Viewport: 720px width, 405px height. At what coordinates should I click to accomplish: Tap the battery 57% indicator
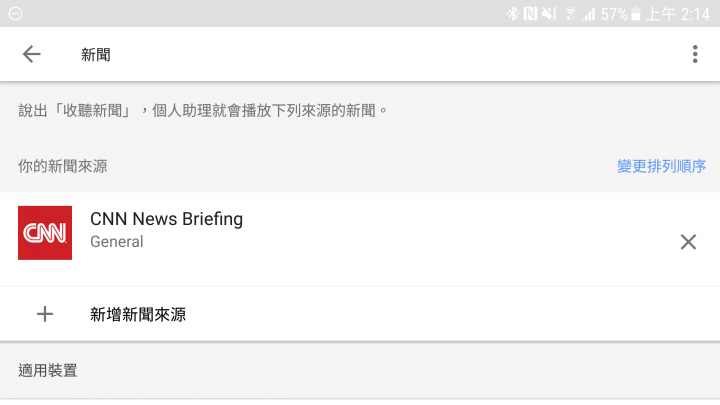[x=620, y=14]
